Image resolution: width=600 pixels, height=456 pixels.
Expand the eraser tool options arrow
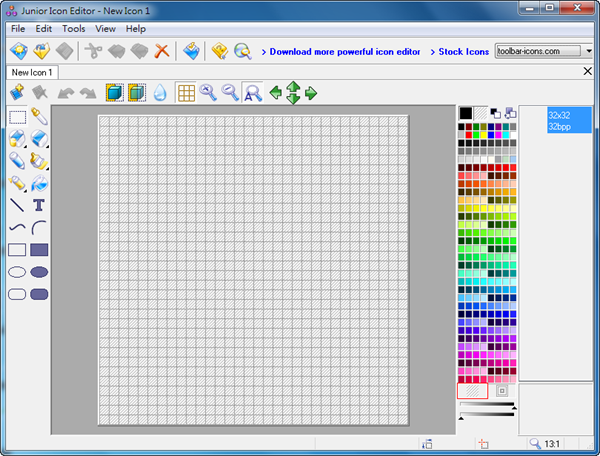47,144
